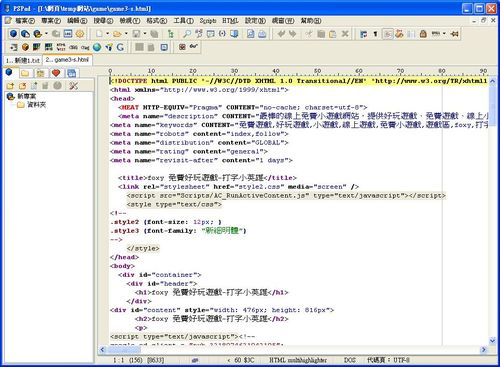Select the heart Favorites panel tab

coord(56,73)
